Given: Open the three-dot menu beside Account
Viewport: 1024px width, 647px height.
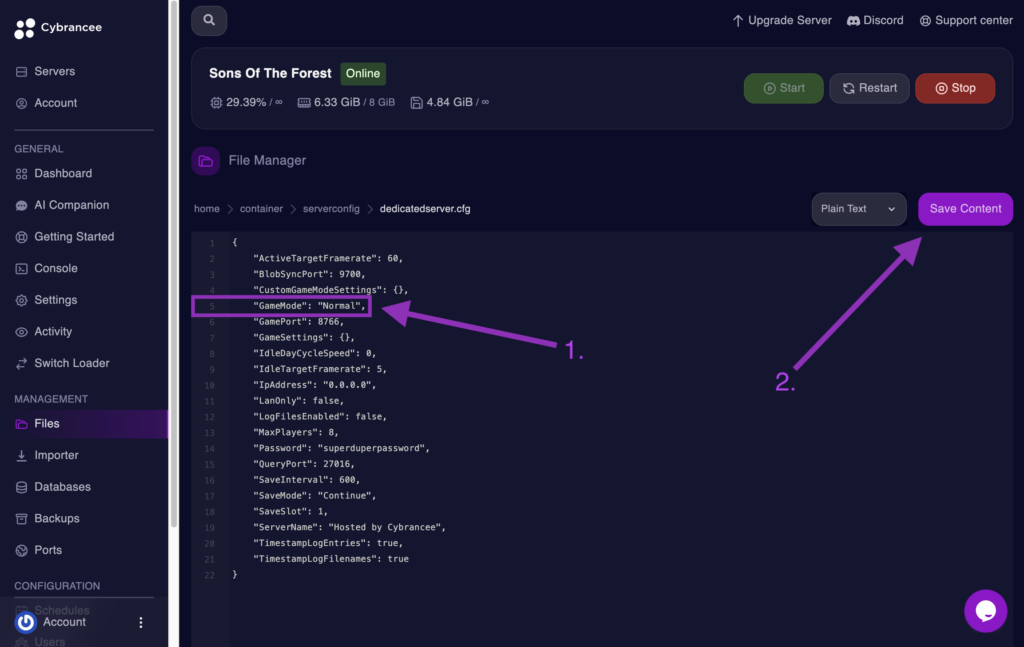Looking at the screenshot, I should 140,622.
